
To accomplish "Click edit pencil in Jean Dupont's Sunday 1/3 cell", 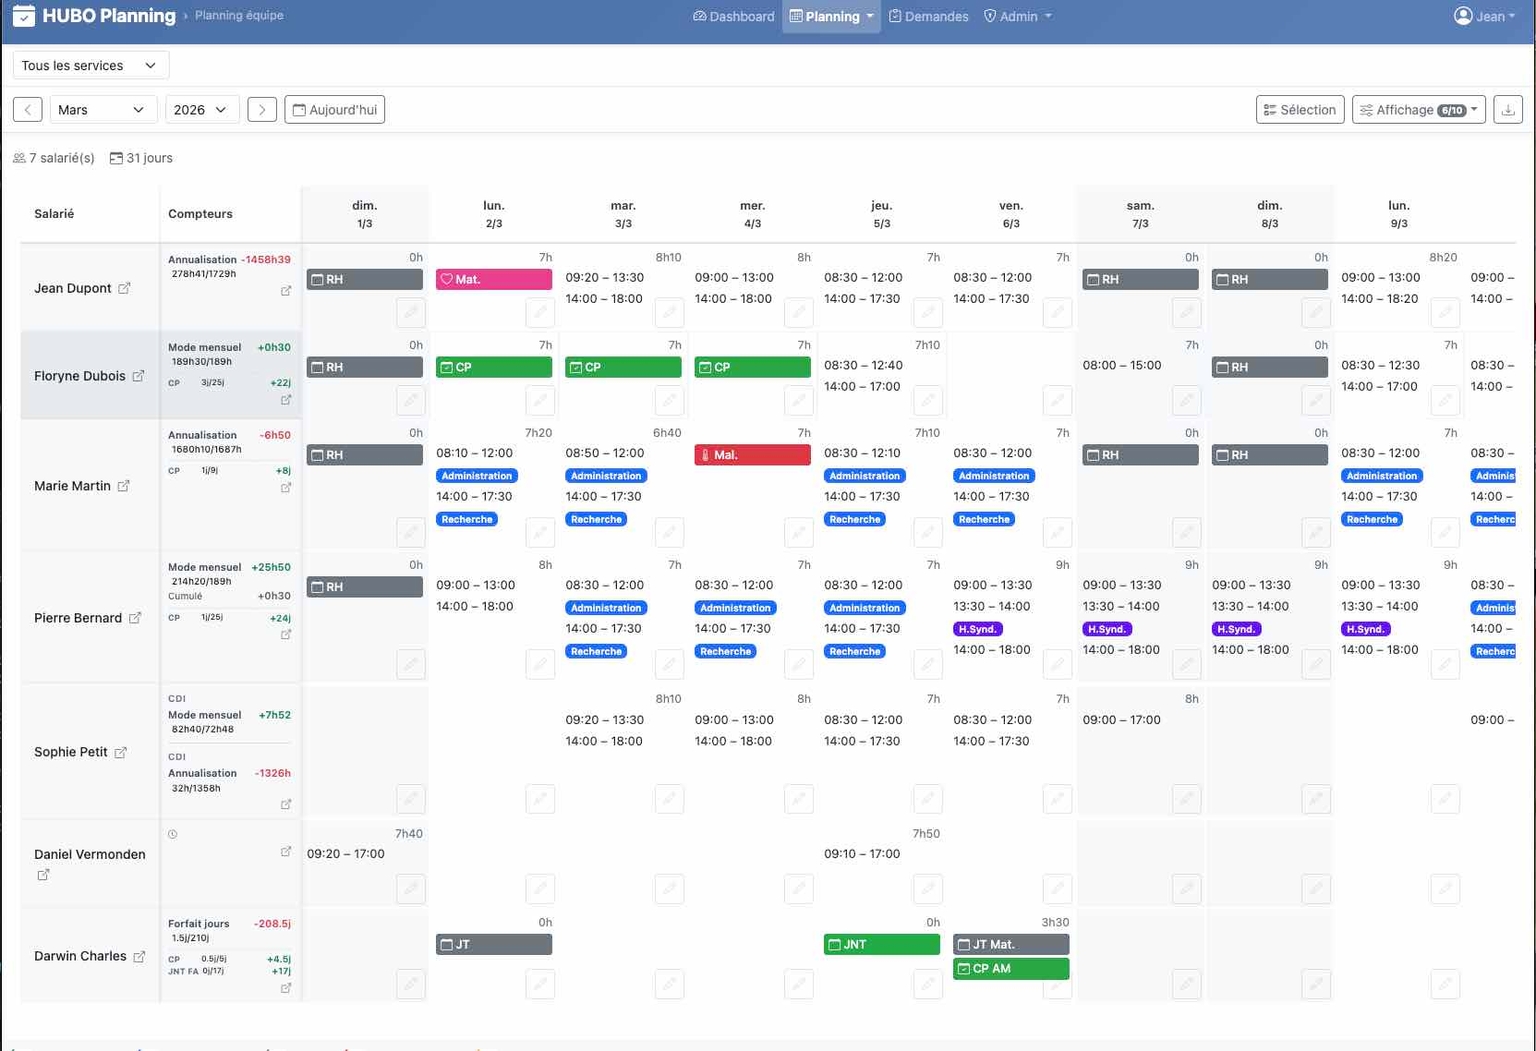I will point(410,312).
